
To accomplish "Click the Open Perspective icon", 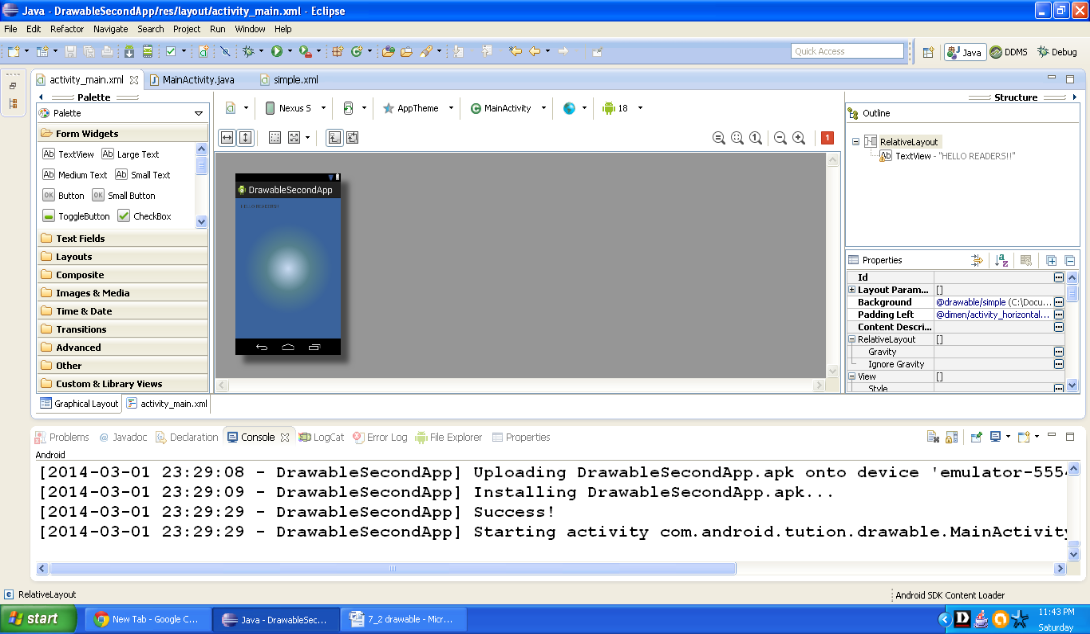I will click(928, 52).
